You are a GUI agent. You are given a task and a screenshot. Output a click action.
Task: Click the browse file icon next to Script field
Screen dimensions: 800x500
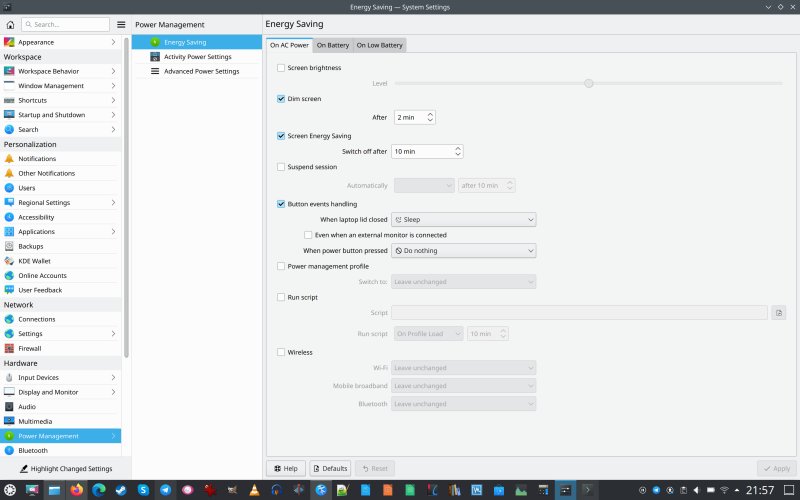pos(779,313)
